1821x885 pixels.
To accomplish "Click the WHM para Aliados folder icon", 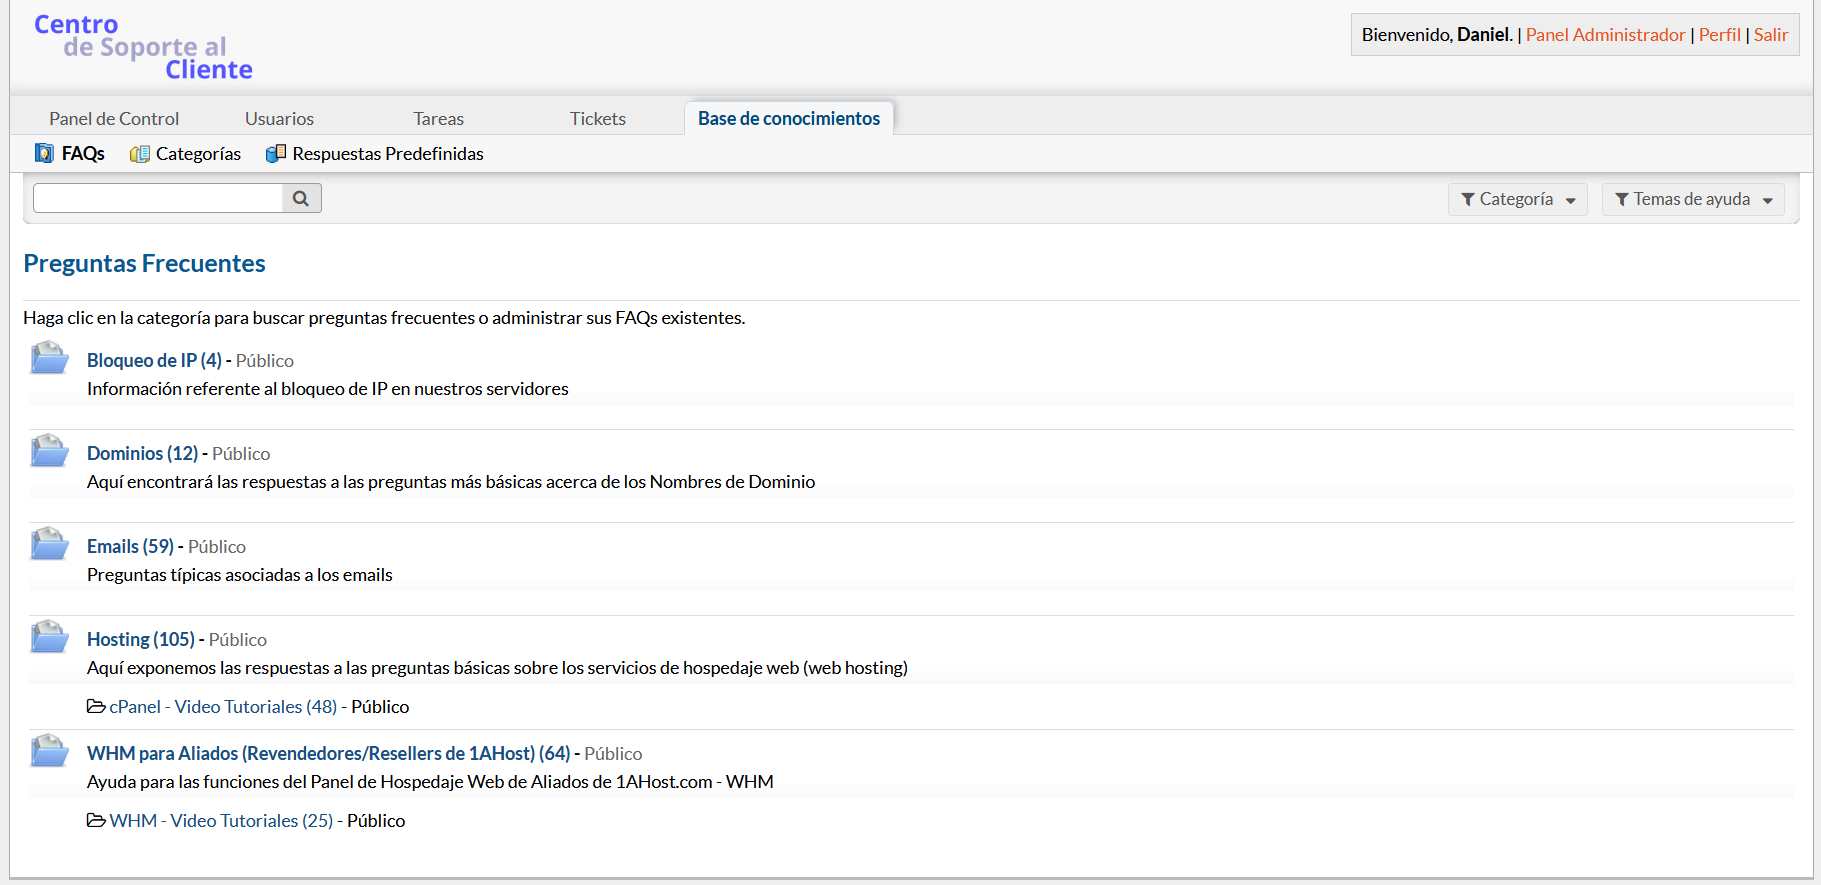I will (x=49, y=751).
